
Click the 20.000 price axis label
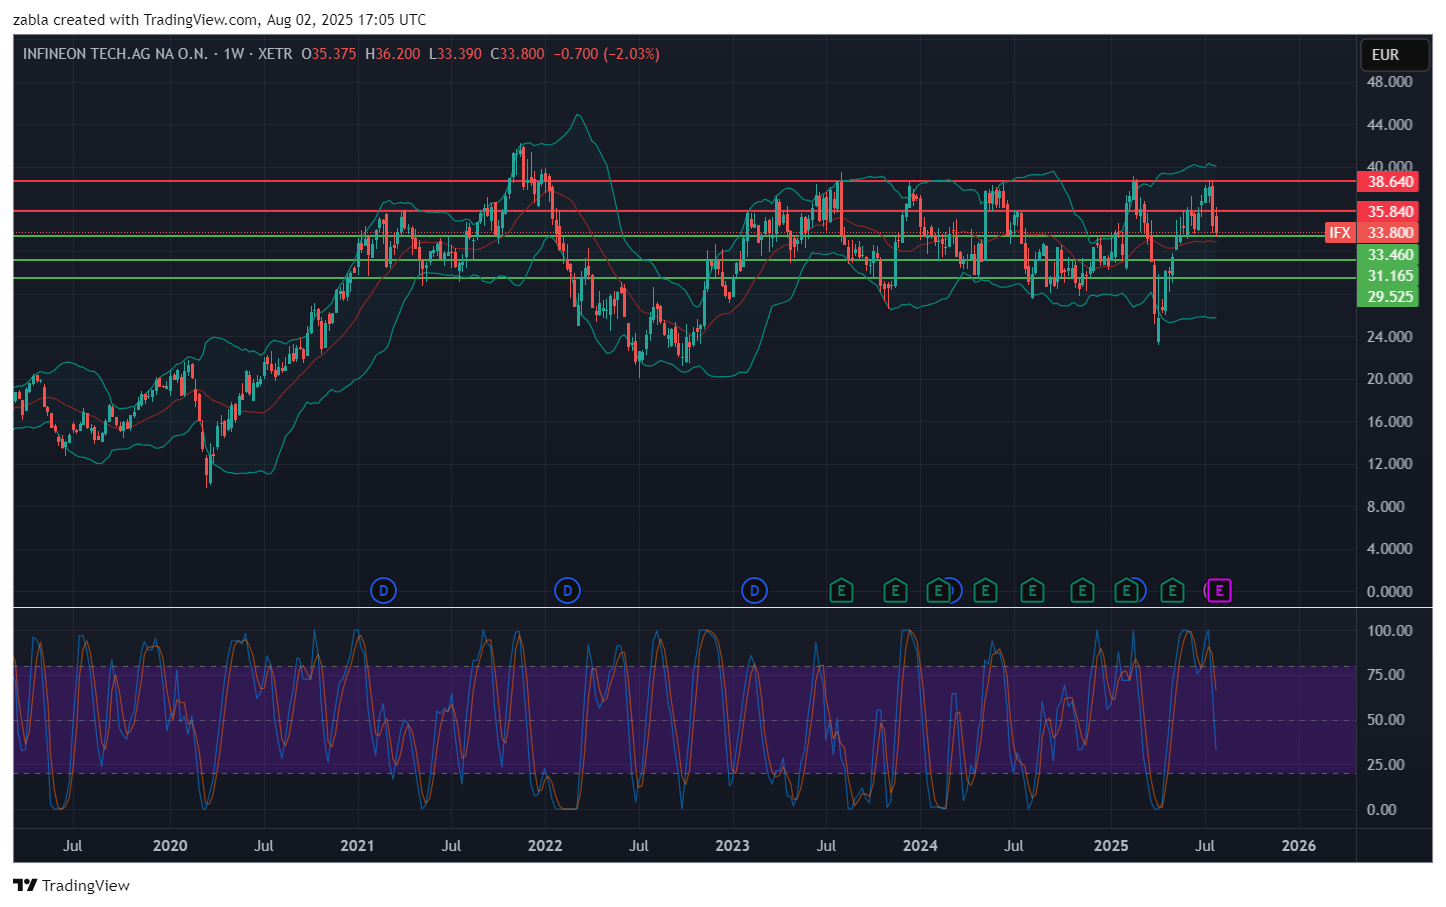tap(1389, 379)
